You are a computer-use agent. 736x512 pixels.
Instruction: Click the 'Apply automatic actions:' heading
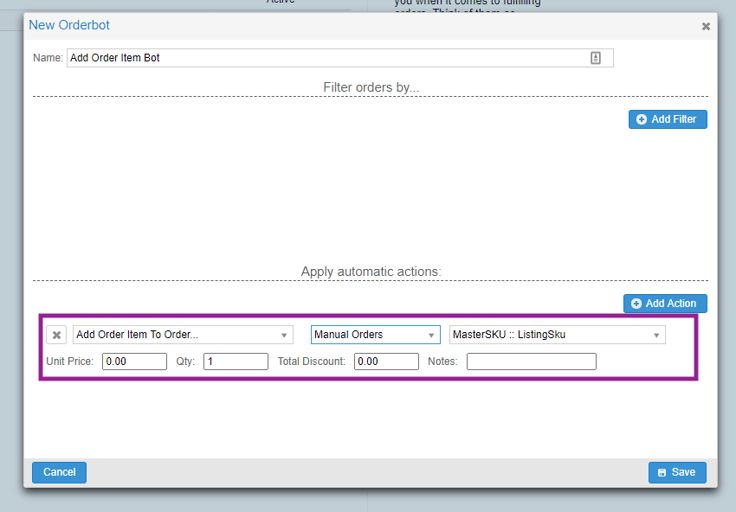pos(371,271)
